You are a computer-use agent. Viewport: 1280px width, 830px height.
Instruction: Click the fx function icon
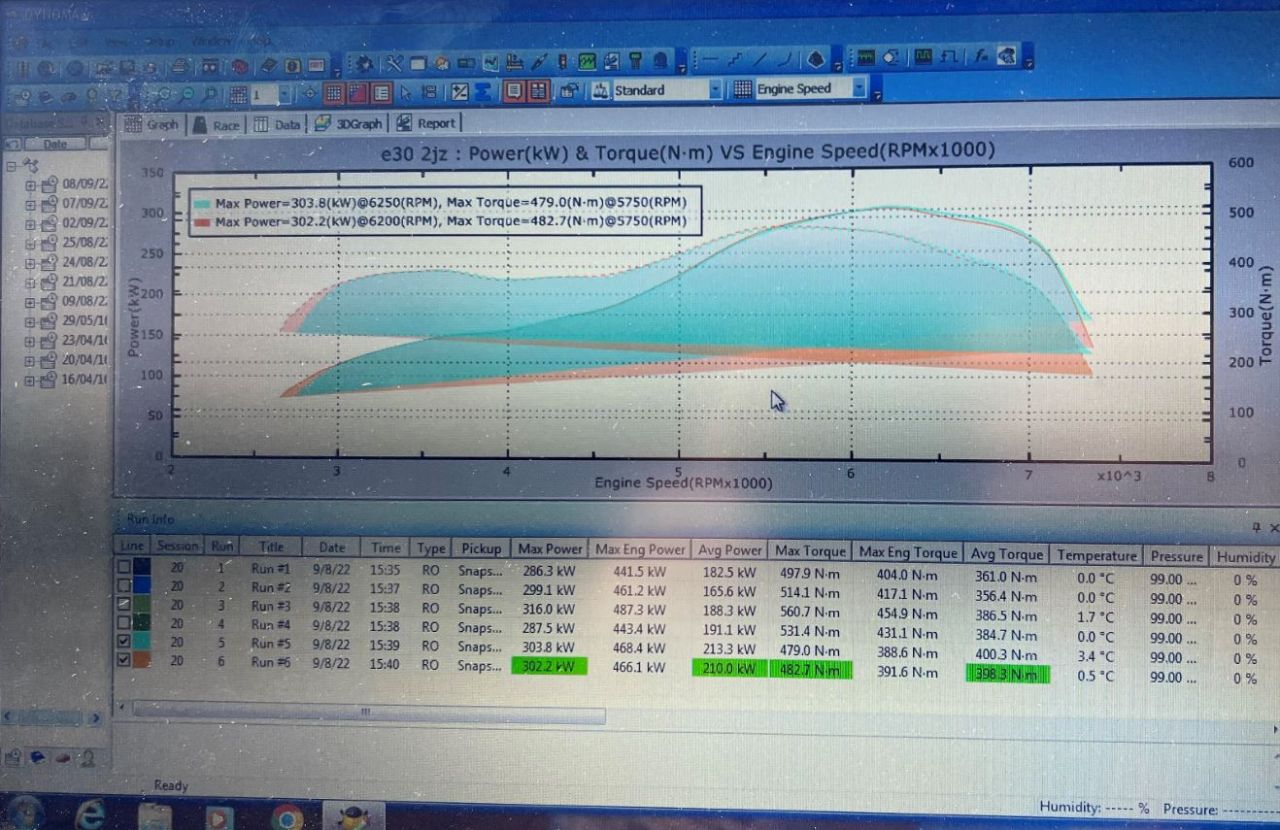pyautogui.click(x=981, y=57)
